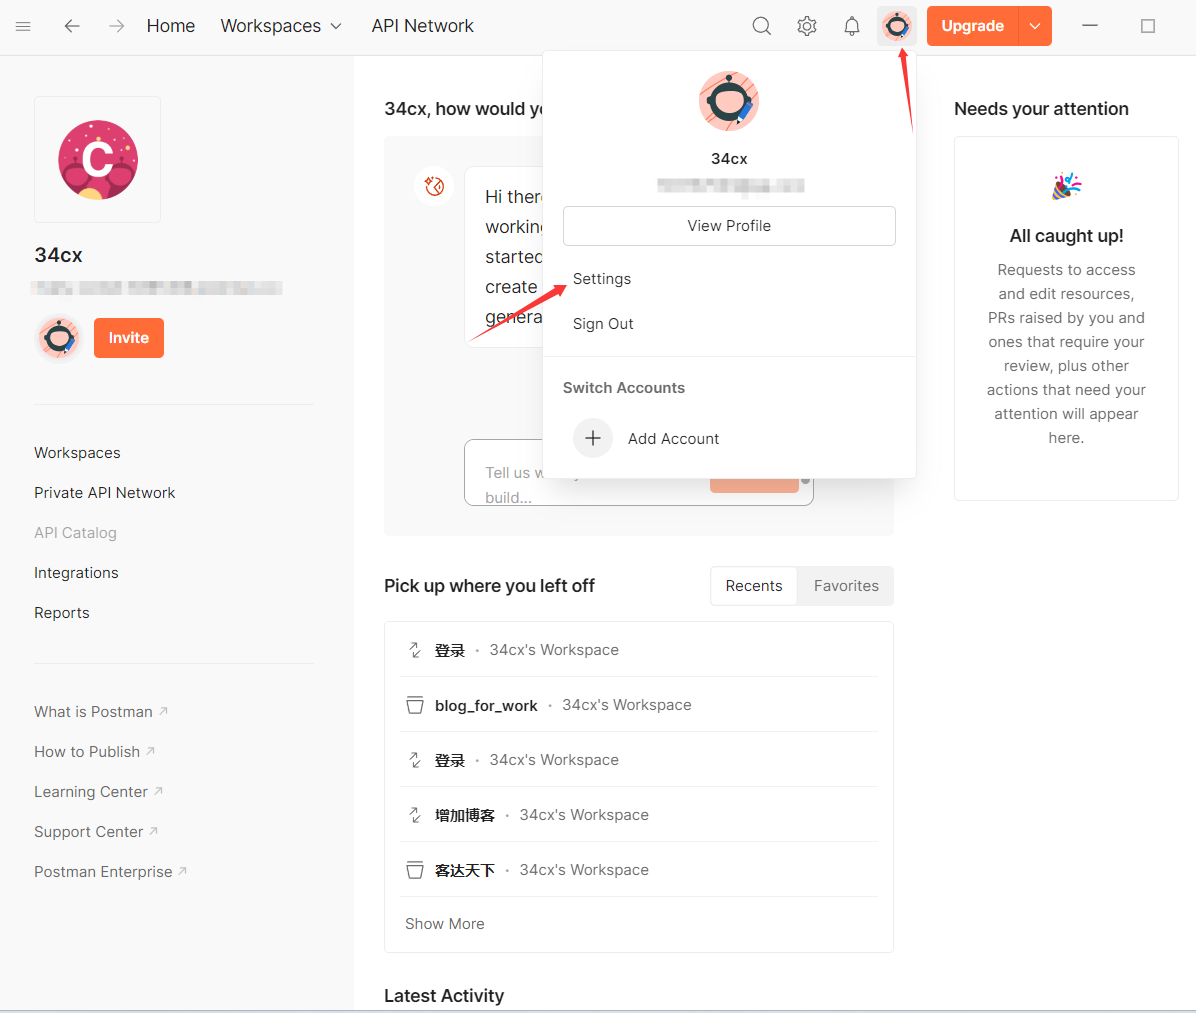Click collection icon beside blog_for_work

[x=415, y=705]
